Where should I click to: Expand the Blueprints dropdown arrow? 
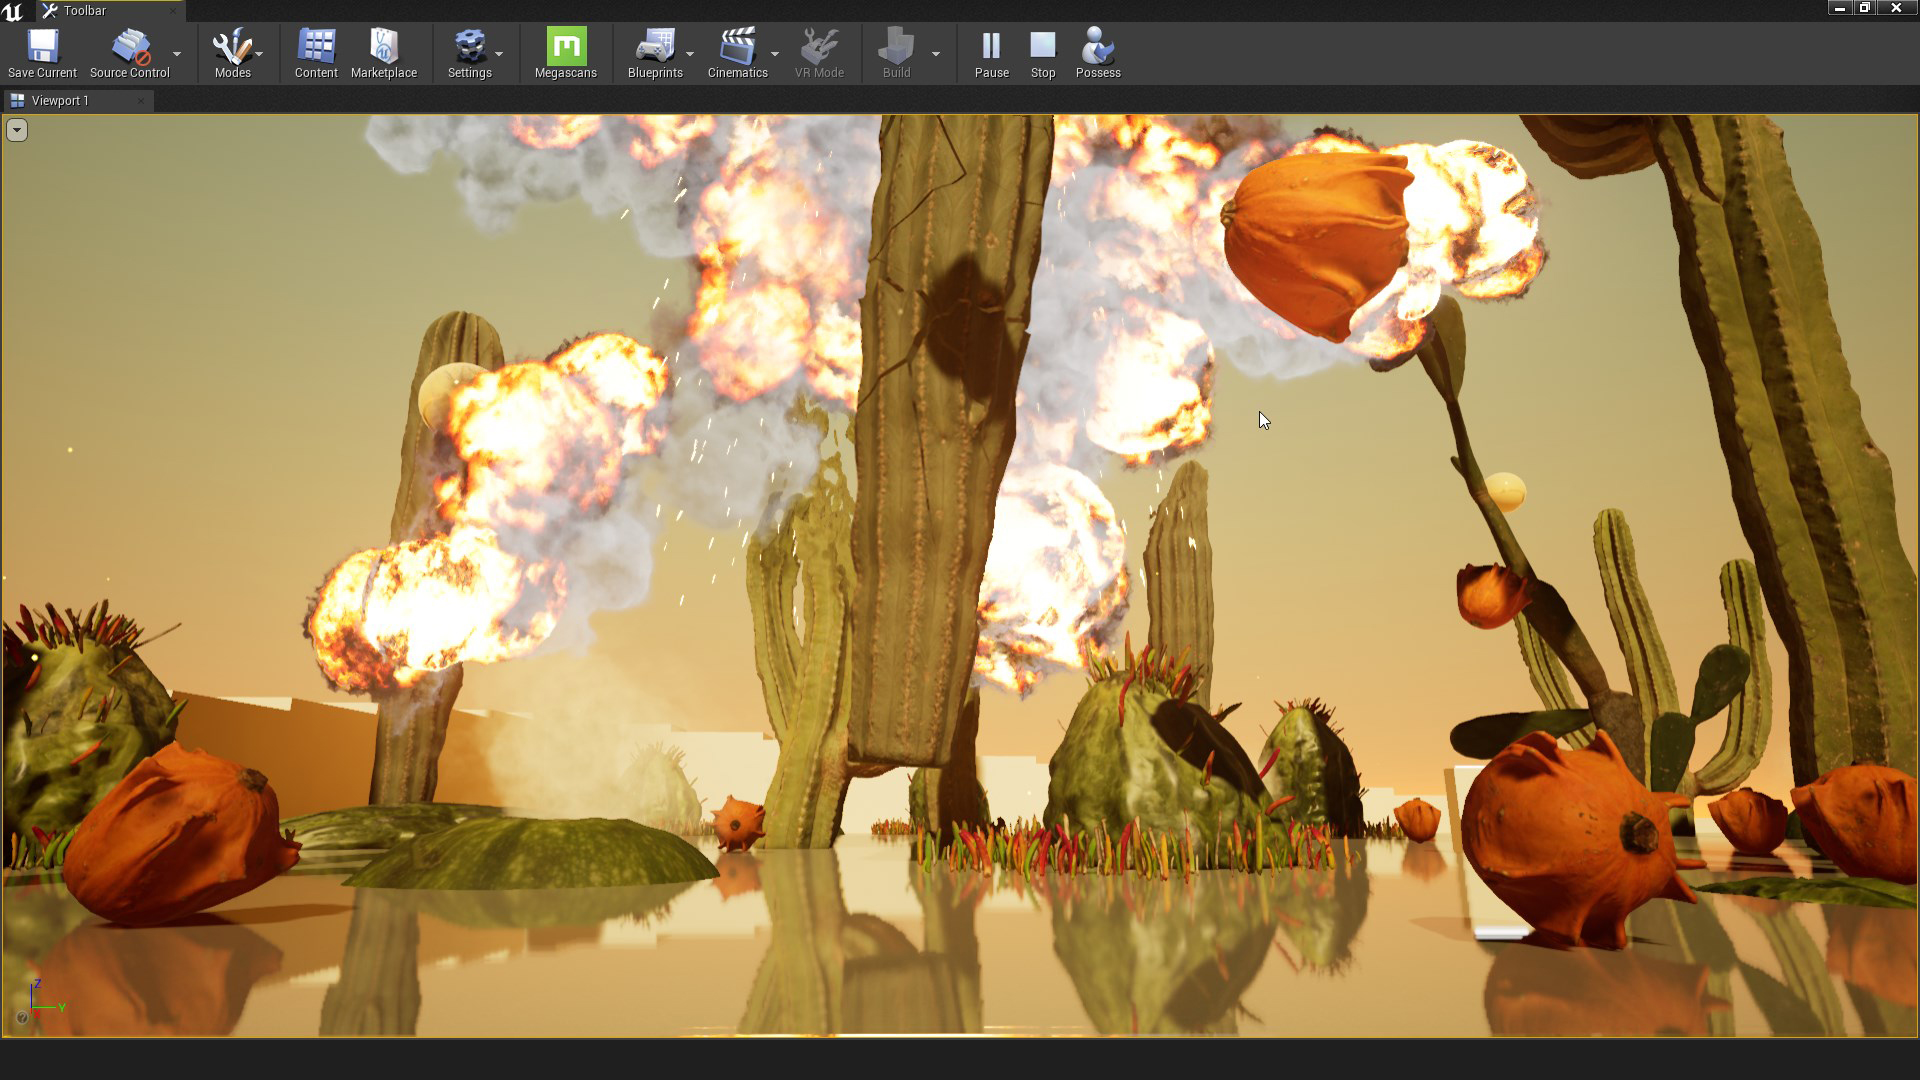pos(690,54)
